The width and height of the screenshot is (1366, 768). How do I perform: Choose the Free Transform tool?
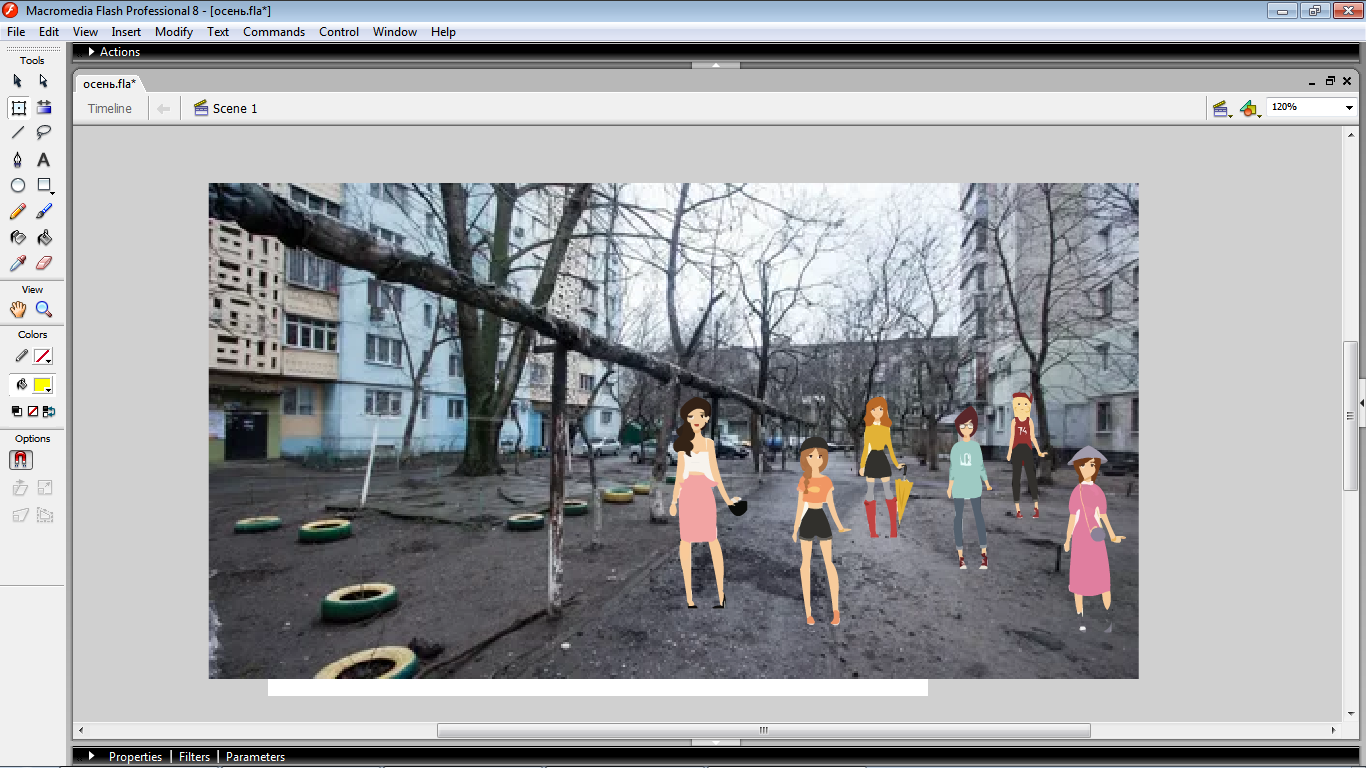[x=18, y=107]
